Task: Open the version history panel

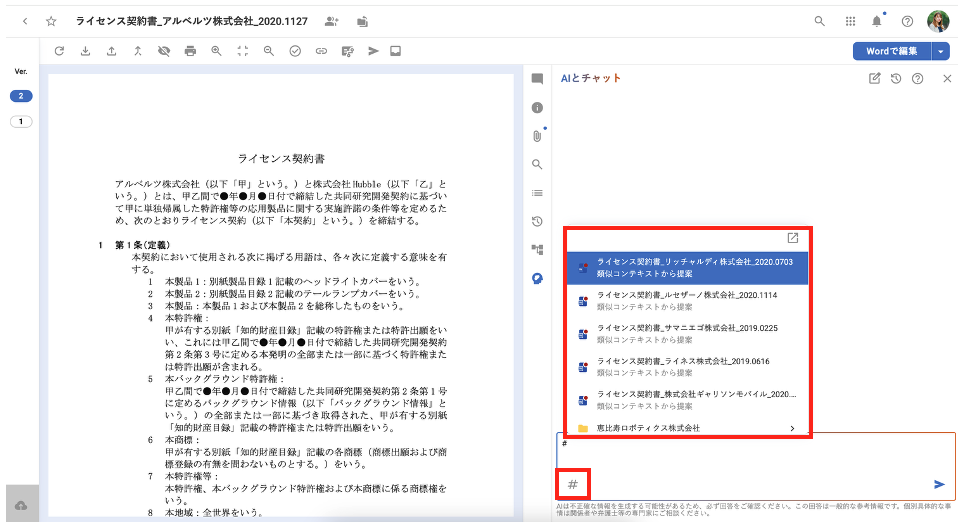Action: [537, 222]
